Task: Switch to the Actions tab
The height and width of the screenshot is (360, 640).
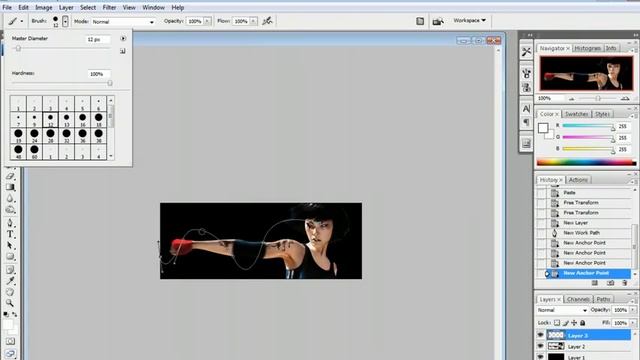Action: pos(578,180)
